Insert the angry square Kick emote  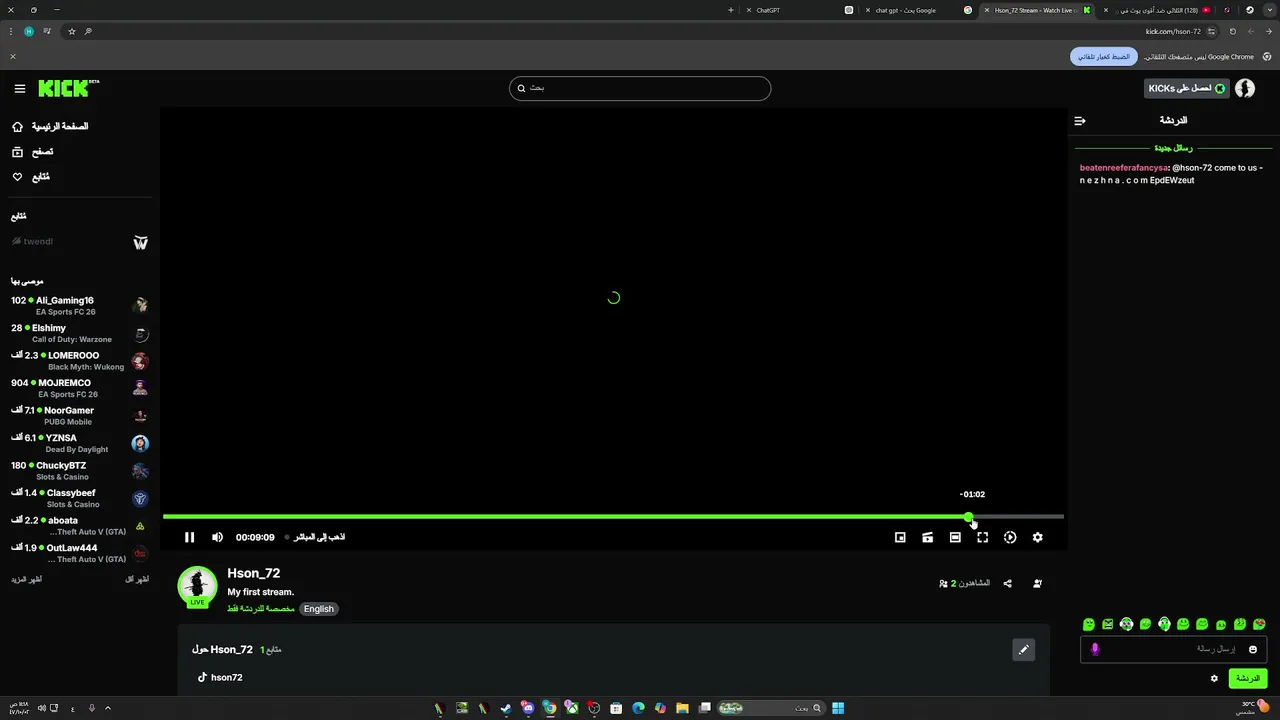click(1108, 624)
